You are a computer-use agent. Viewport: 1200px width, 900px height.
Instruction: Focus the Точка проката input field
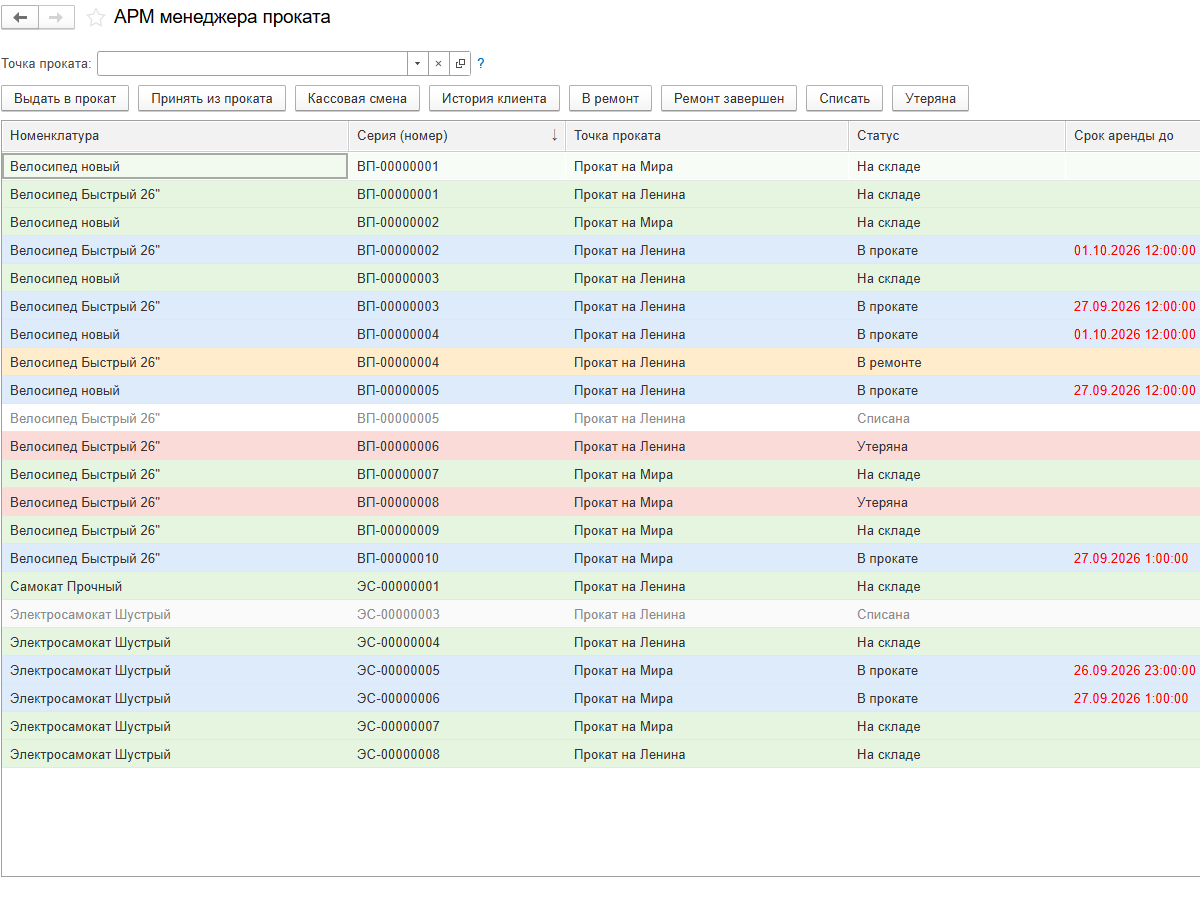pyautogui.click(x=252, y=63)
